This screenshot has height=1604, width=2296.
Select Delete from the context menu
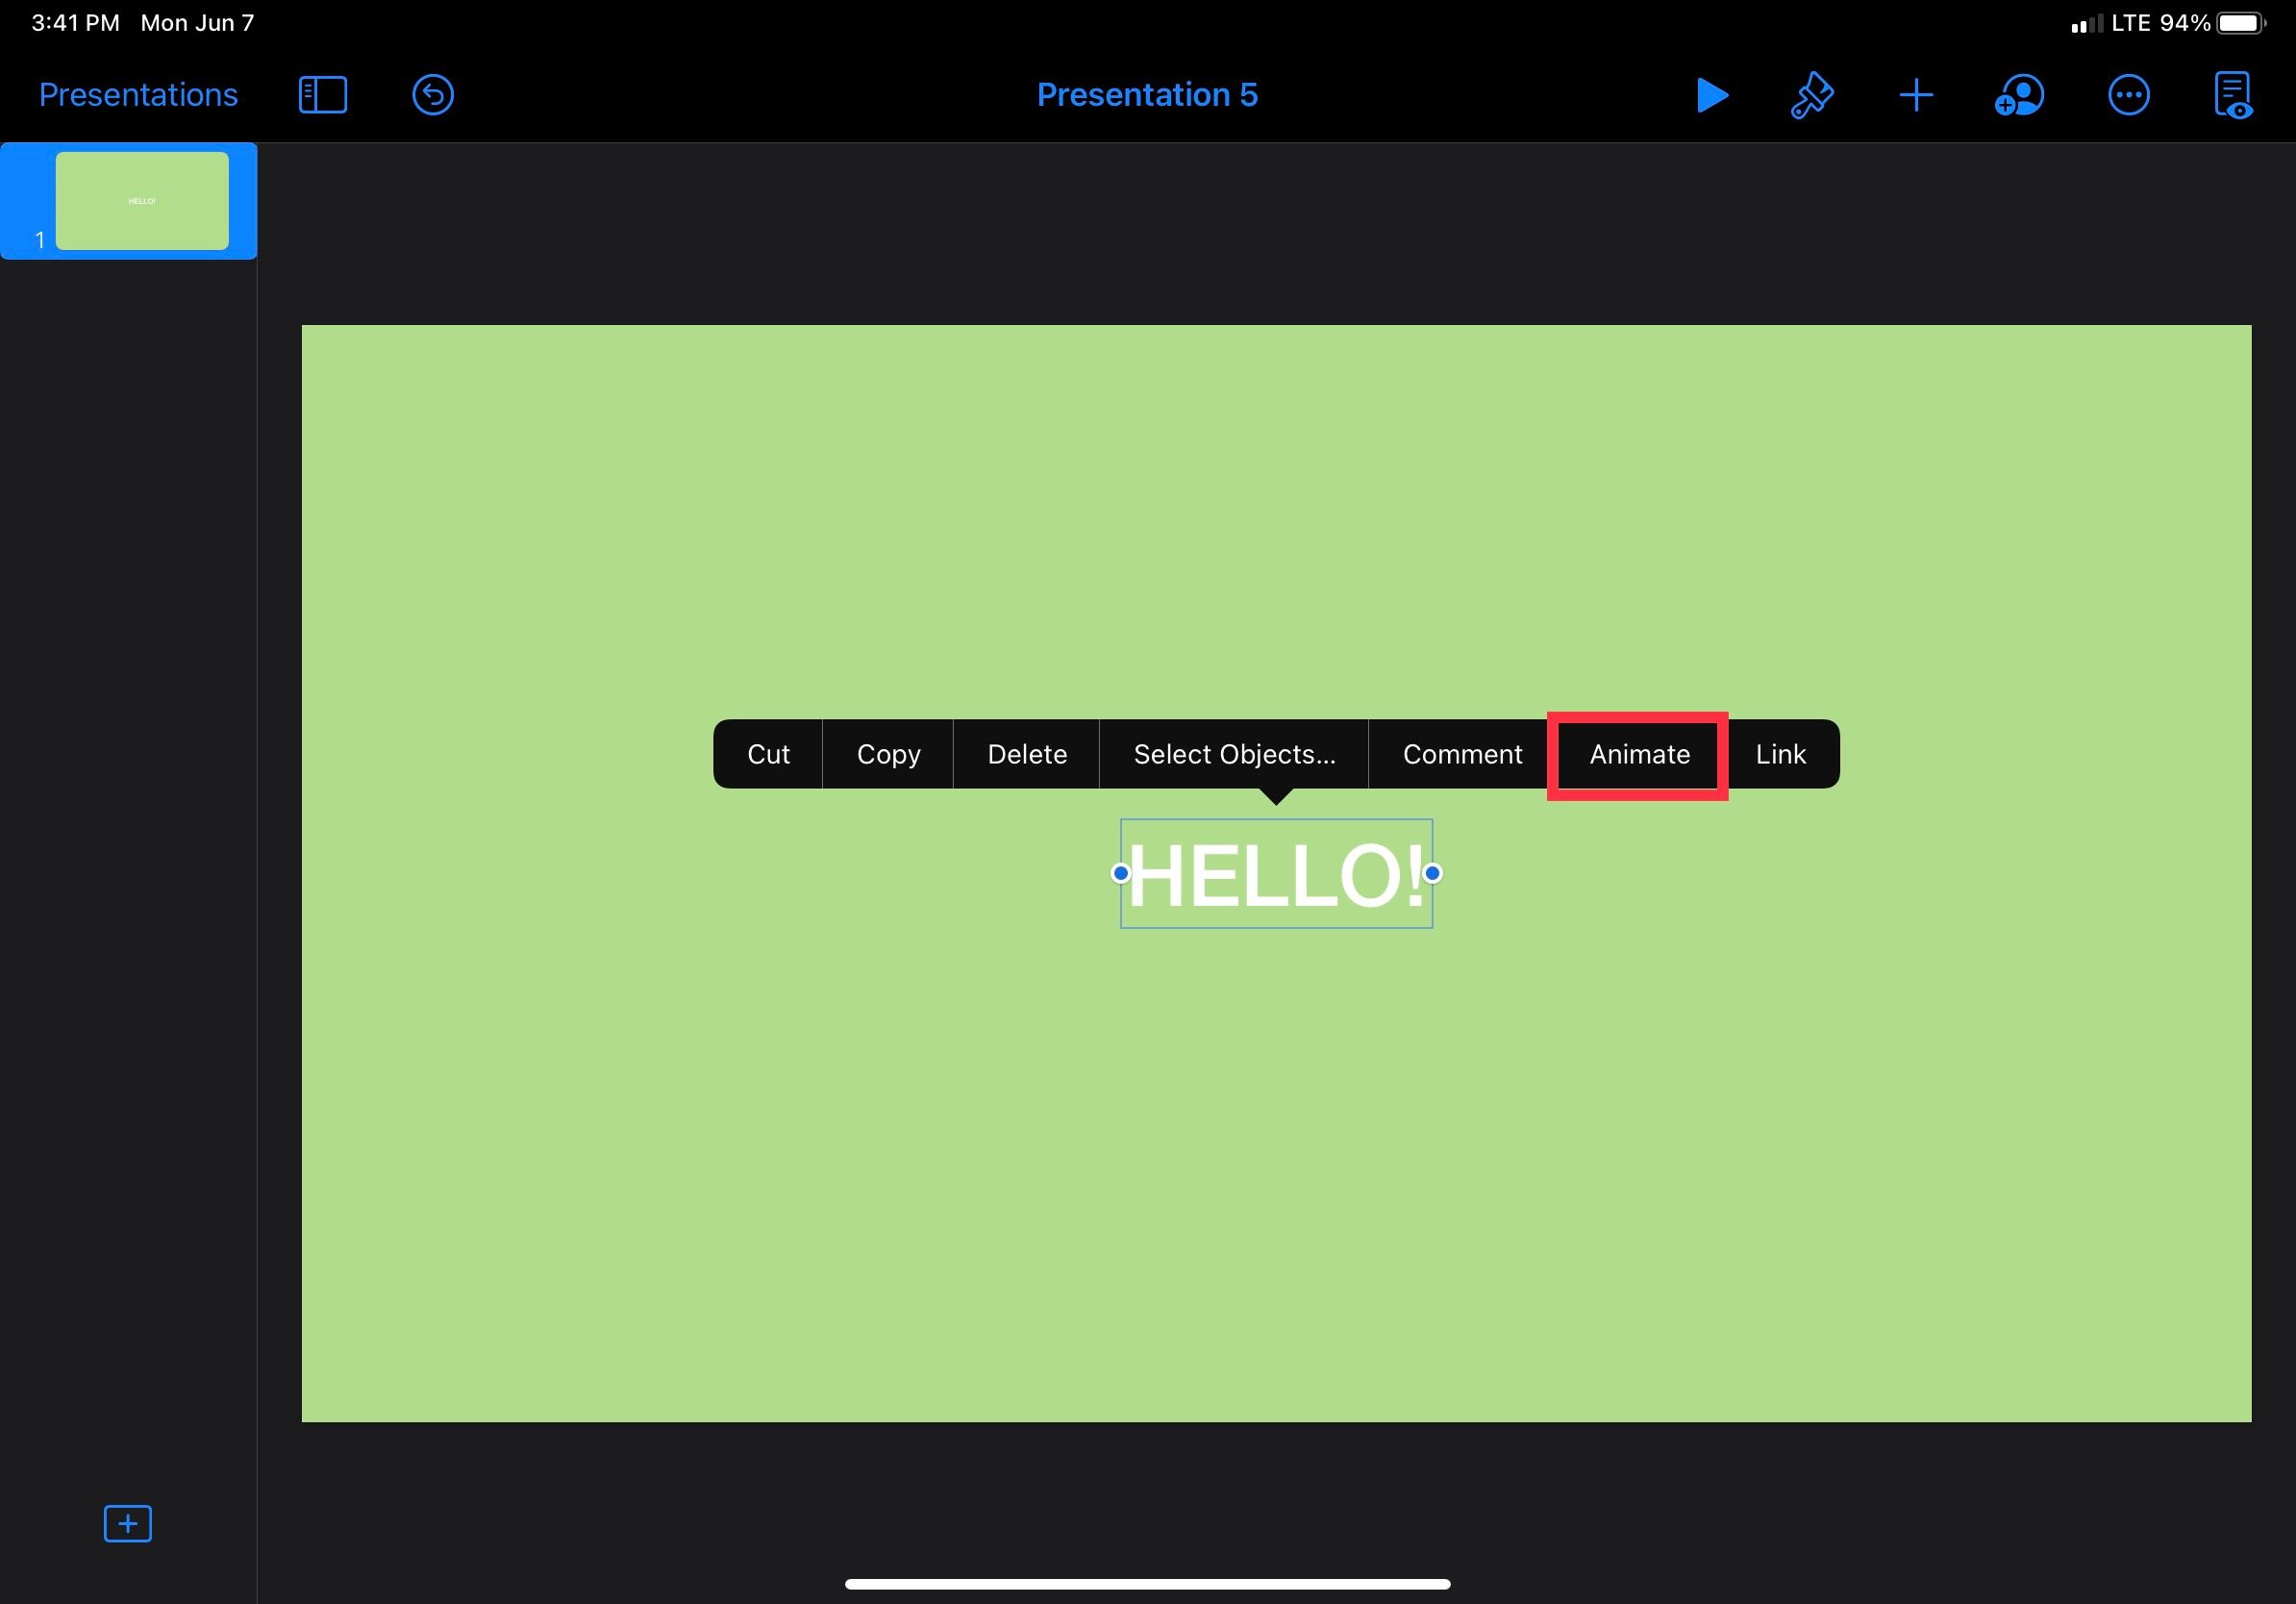(1026, 752)
